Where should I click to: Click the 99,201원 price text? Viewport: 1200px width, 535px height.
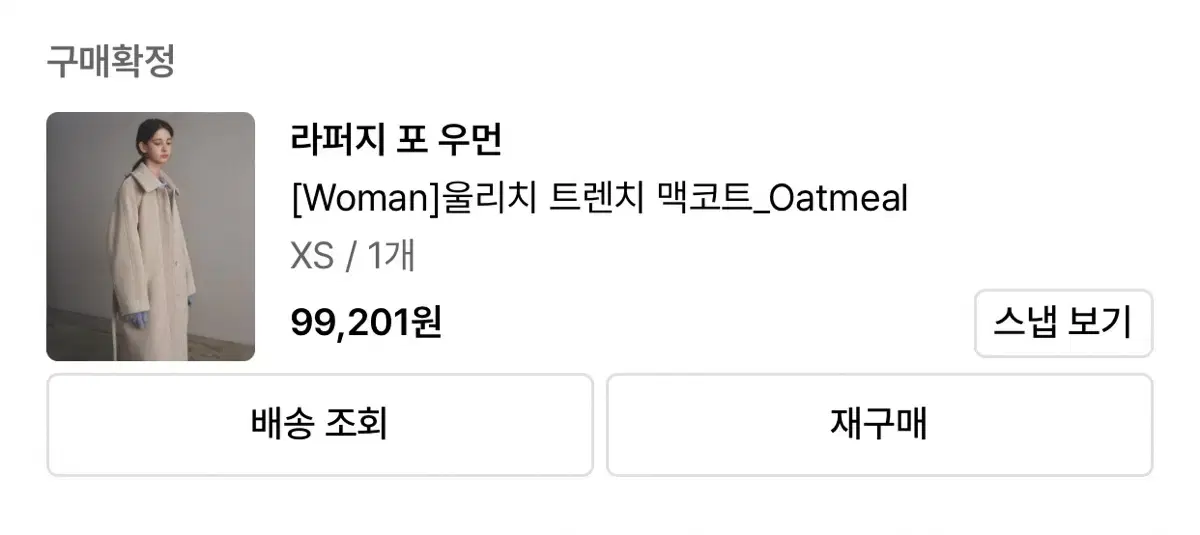(x=366, y=322)
